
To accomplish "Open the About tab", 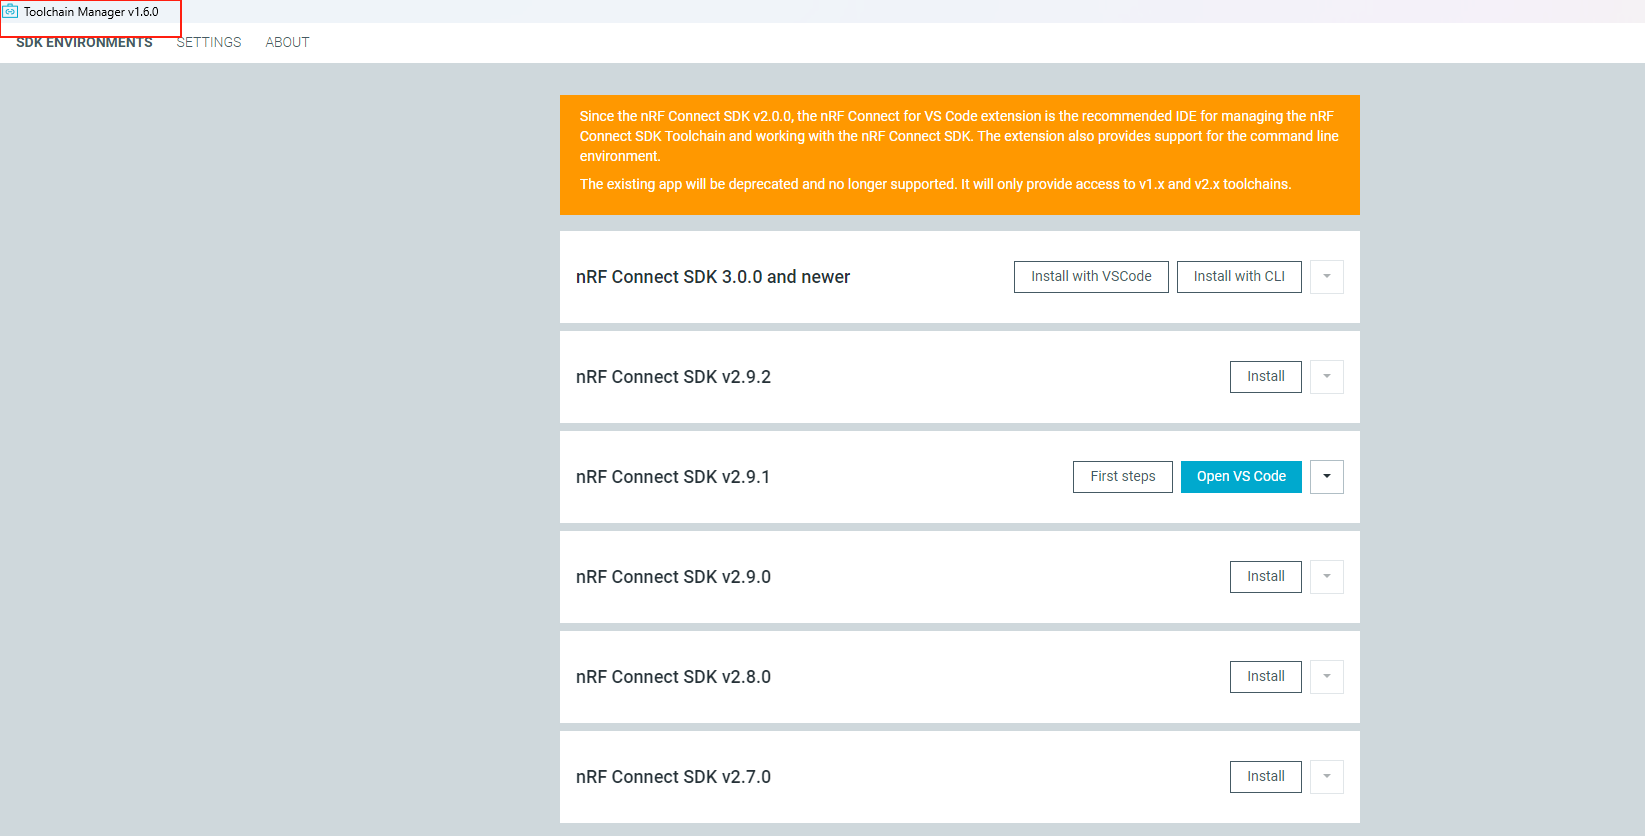I will [x=287, y=42].
